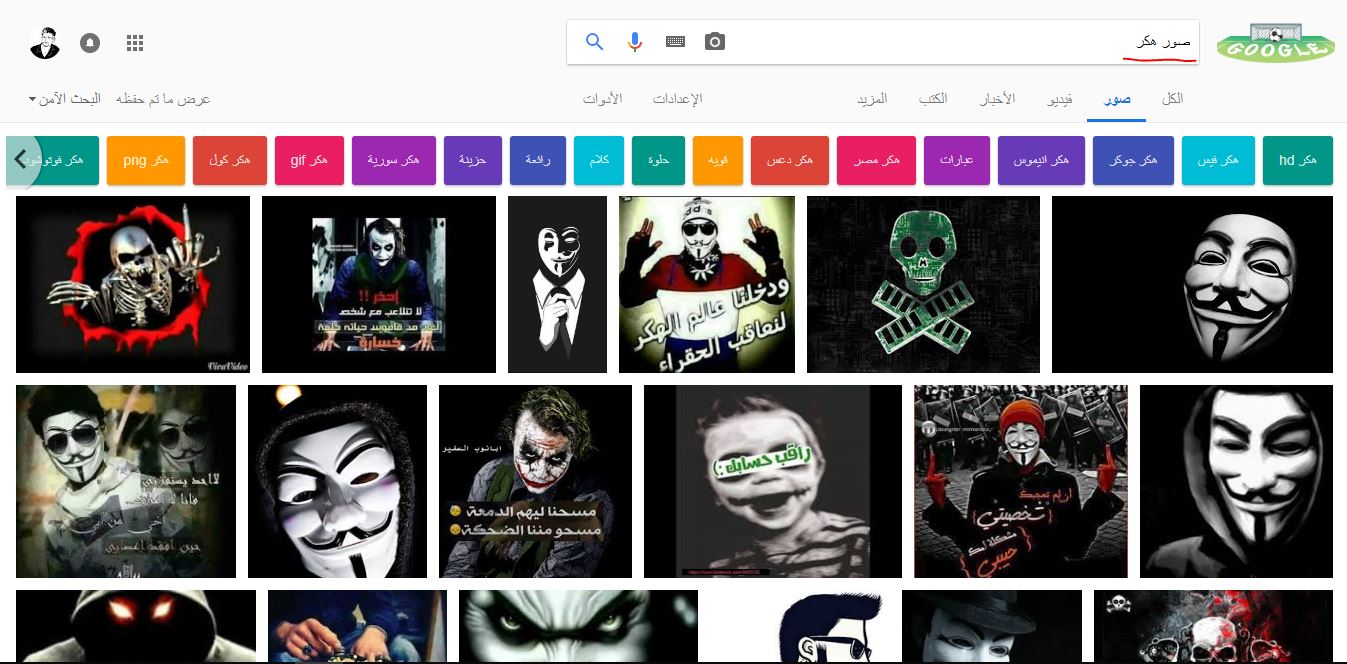
Task: Open Google notifications bell
Action: (x=90, y=43)
